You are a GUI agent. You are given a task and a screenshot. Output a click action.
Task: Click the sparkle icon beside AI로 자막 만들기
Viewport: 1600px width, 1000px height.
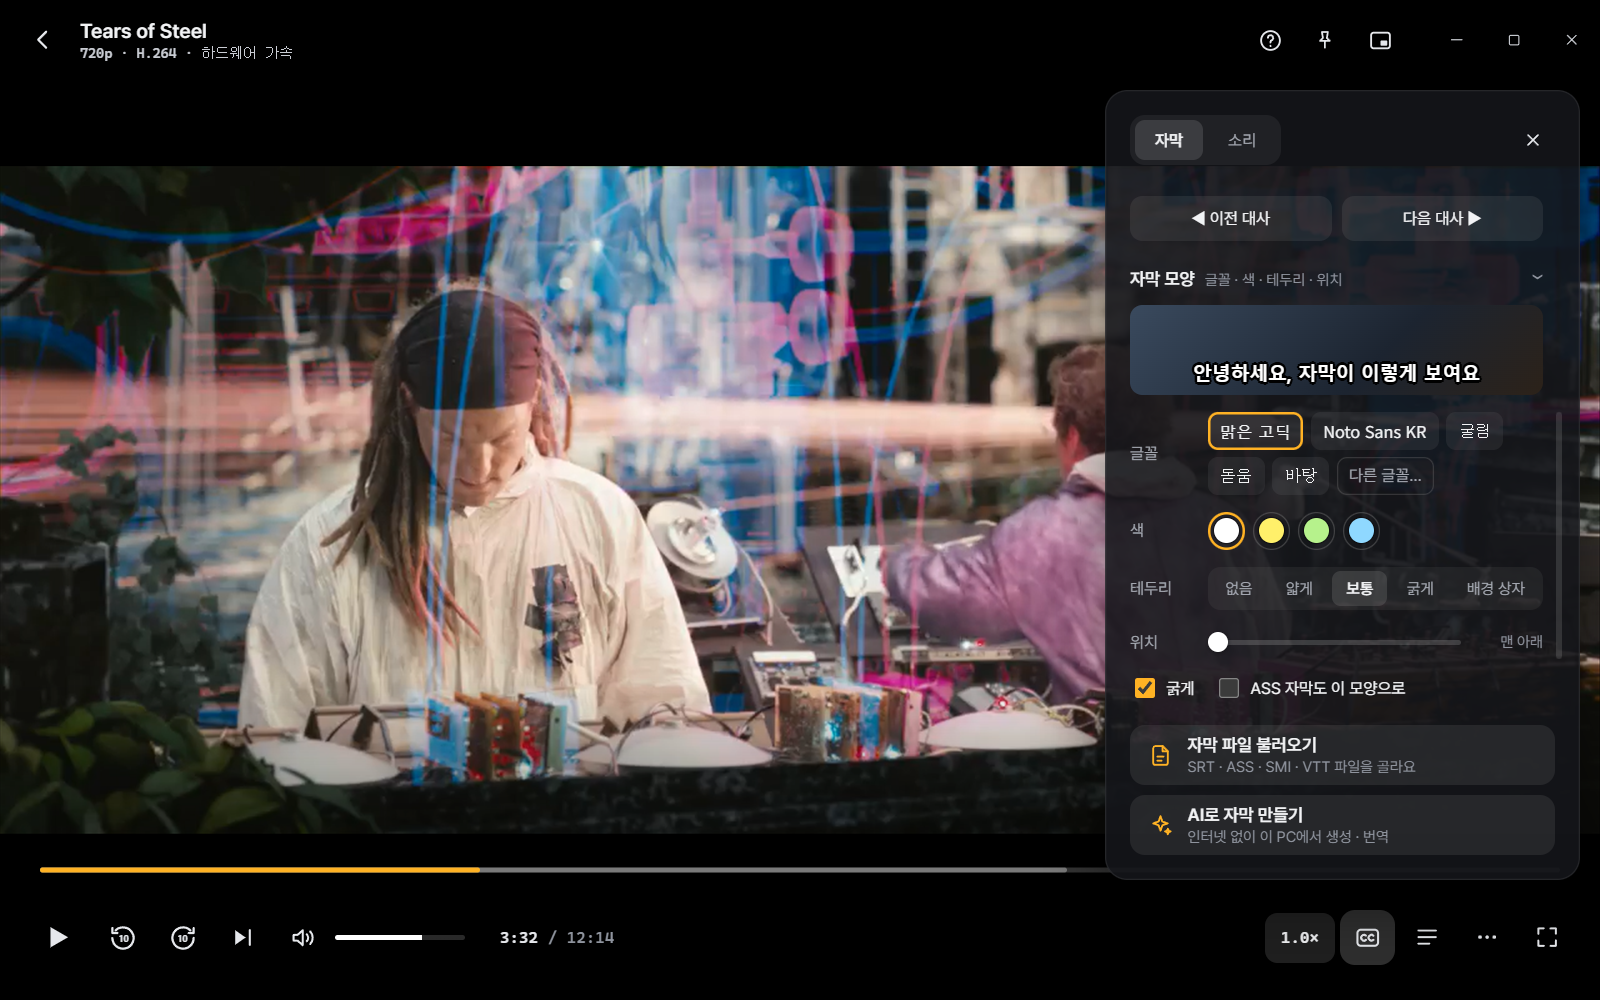[1161, 825]
